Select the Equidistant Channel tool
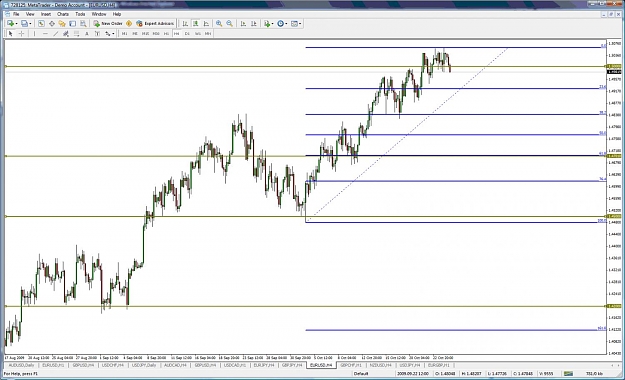625x380 pixels. coord(66,33)
